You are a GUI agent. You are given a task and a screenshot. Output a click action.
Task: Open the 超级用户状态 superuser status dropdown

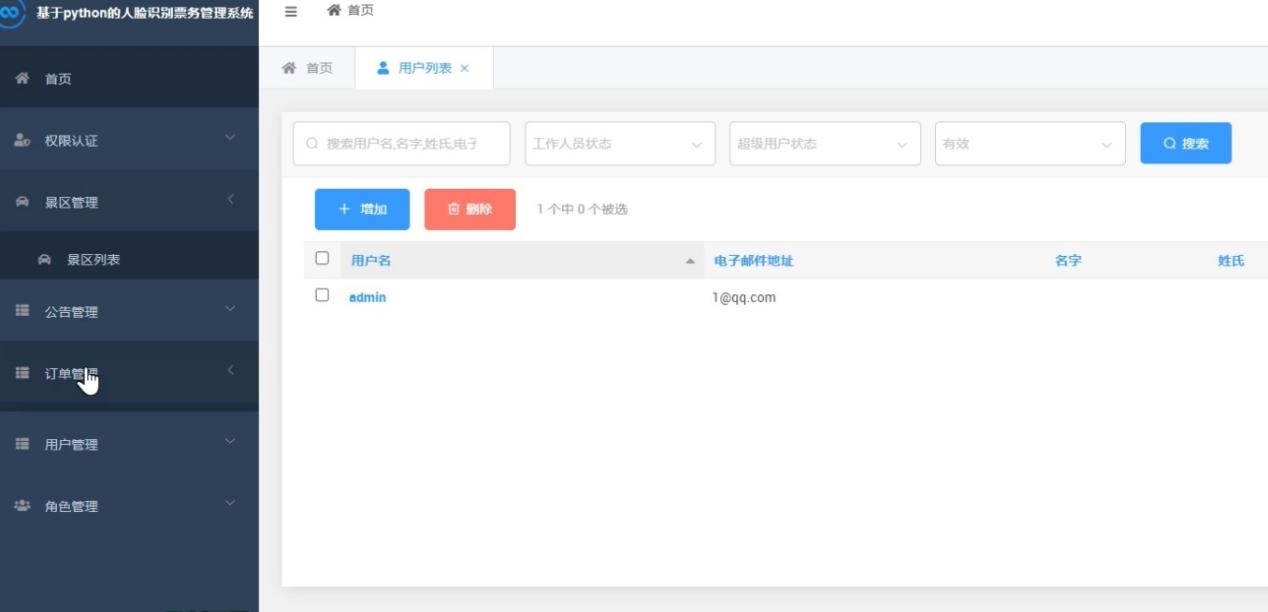click(824, 143)
